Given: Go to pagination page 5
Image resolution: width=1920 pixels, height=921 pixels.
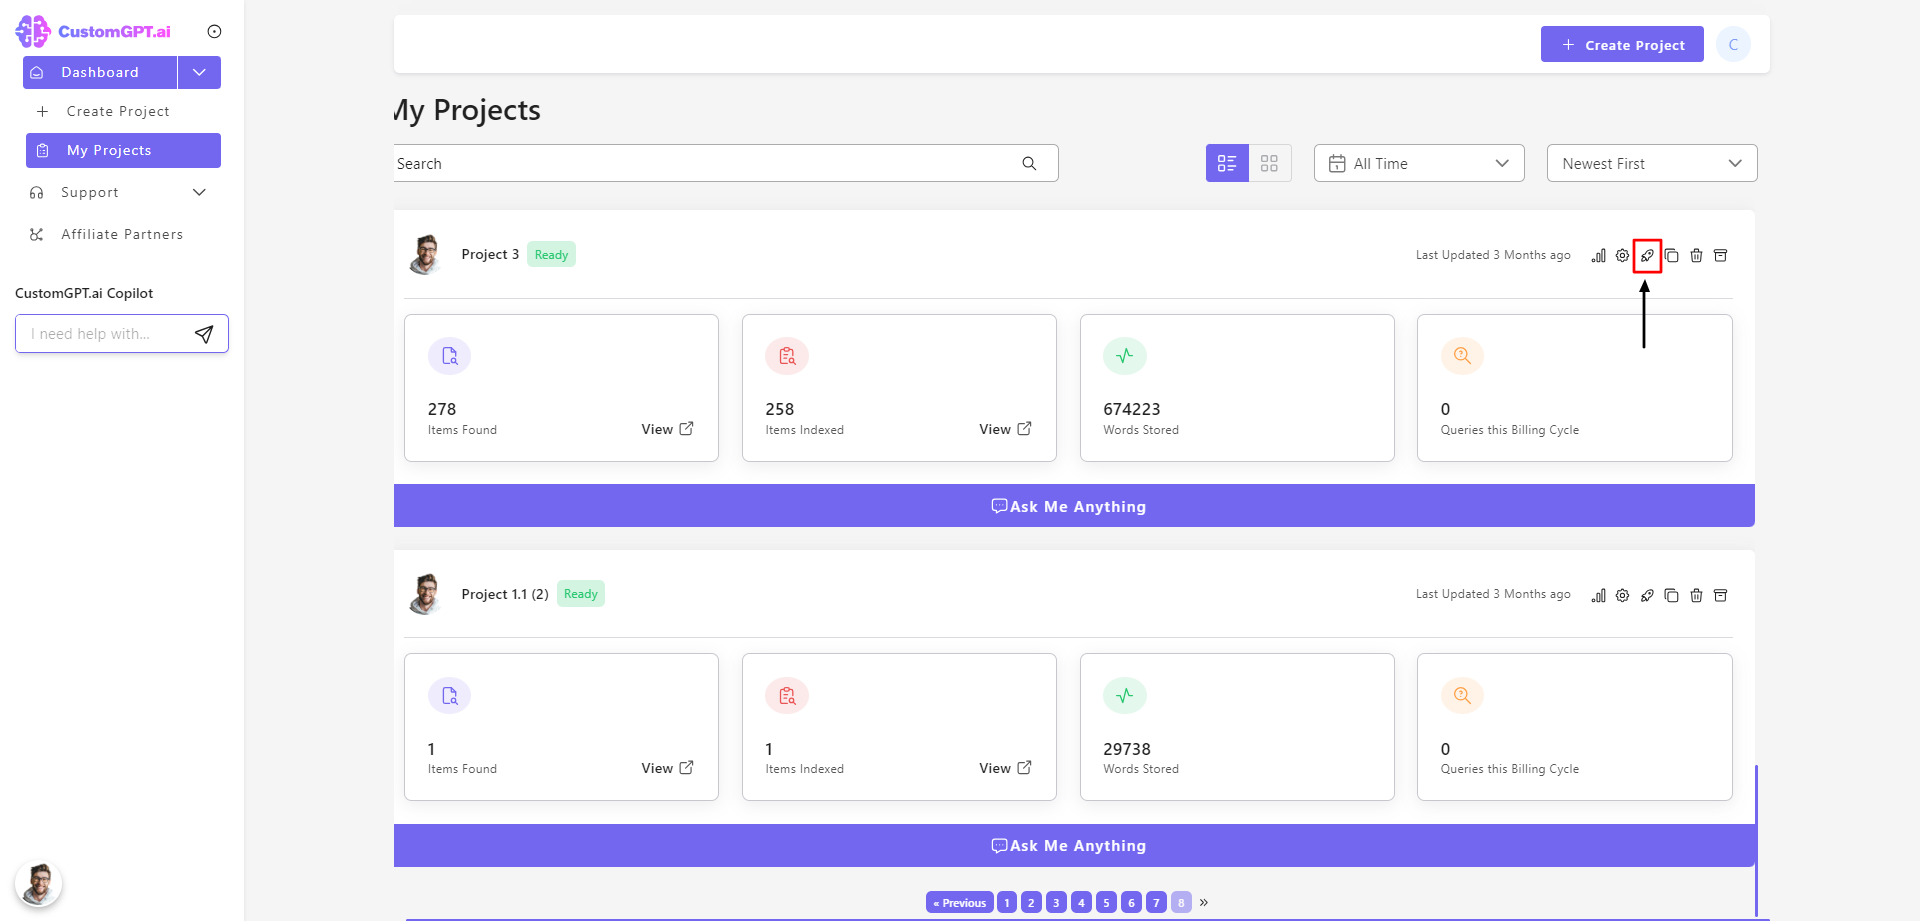Looking at the screenshot, I should tap(1106, 902).
